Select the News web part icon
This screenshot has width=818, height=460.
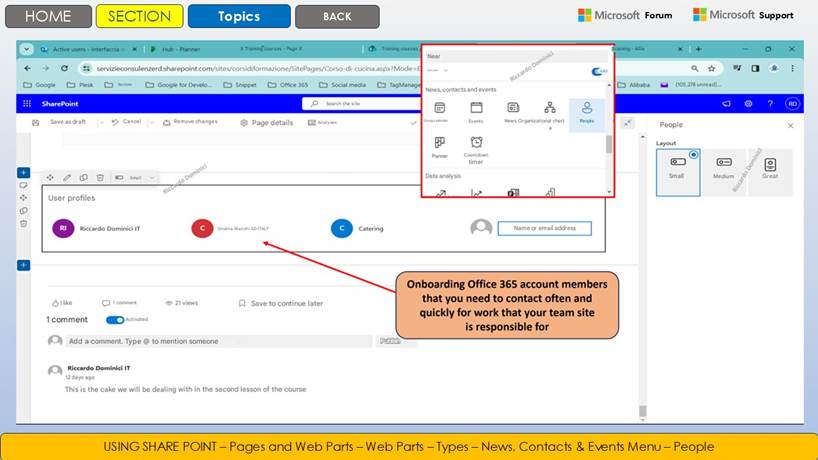coord(513,107)
